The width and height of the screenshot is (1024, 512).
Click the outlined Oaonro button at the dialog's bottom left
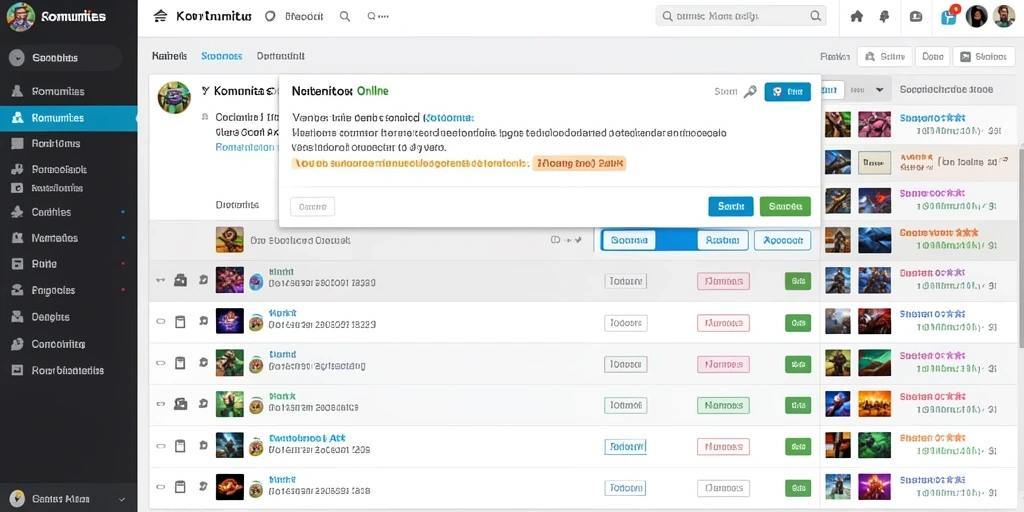312,207
